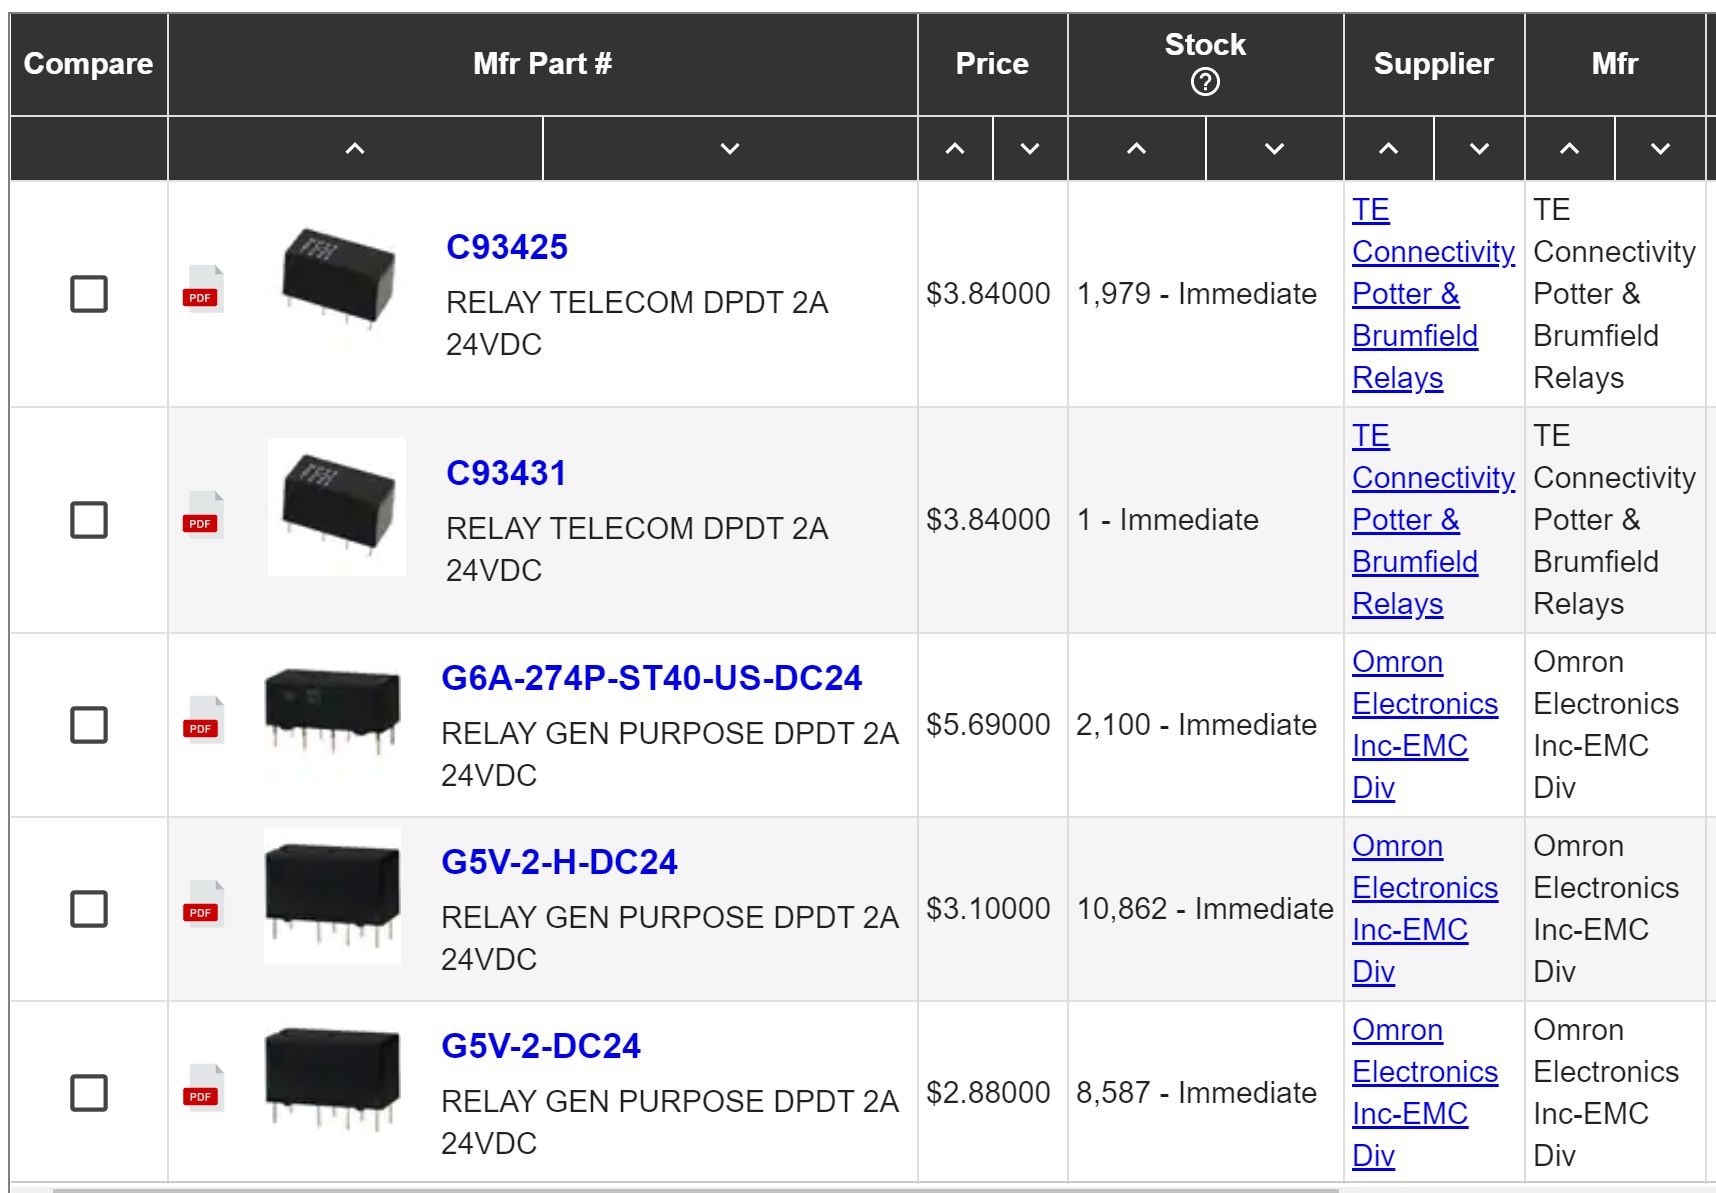The image size is (1716, 1193).
Task: Select compare checkbox for G5V-2-DC24
Action: [89, 1093]
